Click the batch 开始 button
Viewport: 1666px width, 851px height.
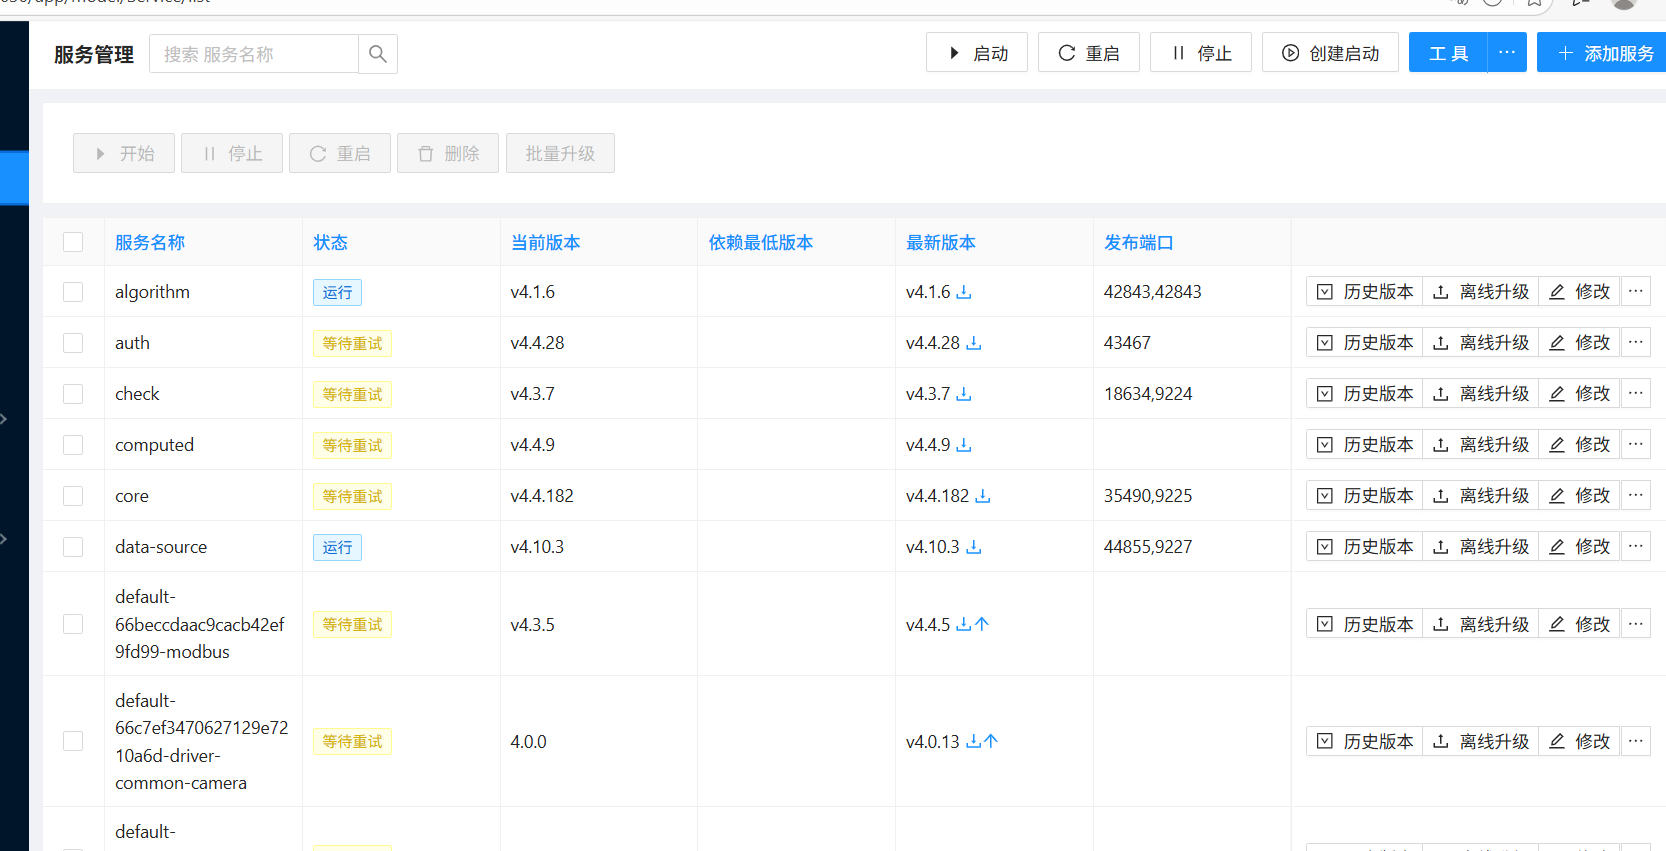(x=124, y=153)
